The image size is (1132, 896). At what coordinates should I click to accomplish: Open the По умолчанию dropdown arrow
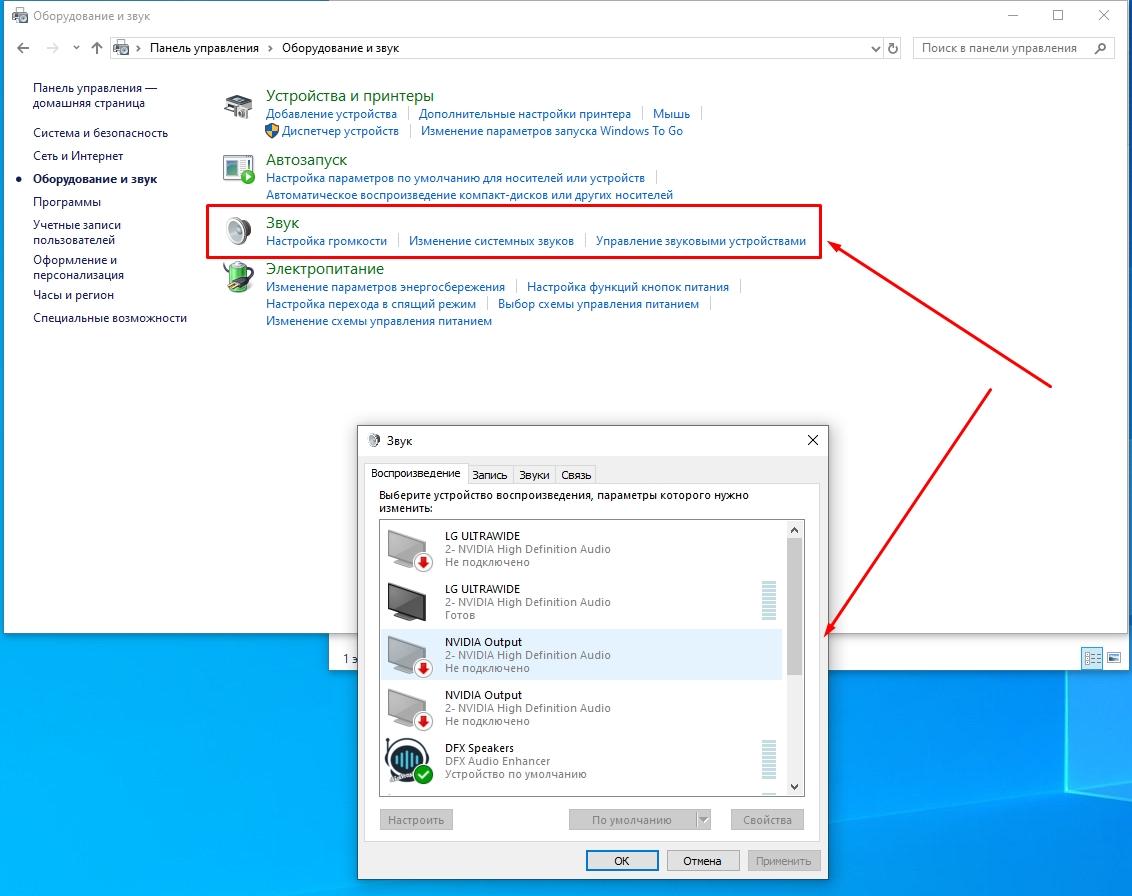[703, 820]
